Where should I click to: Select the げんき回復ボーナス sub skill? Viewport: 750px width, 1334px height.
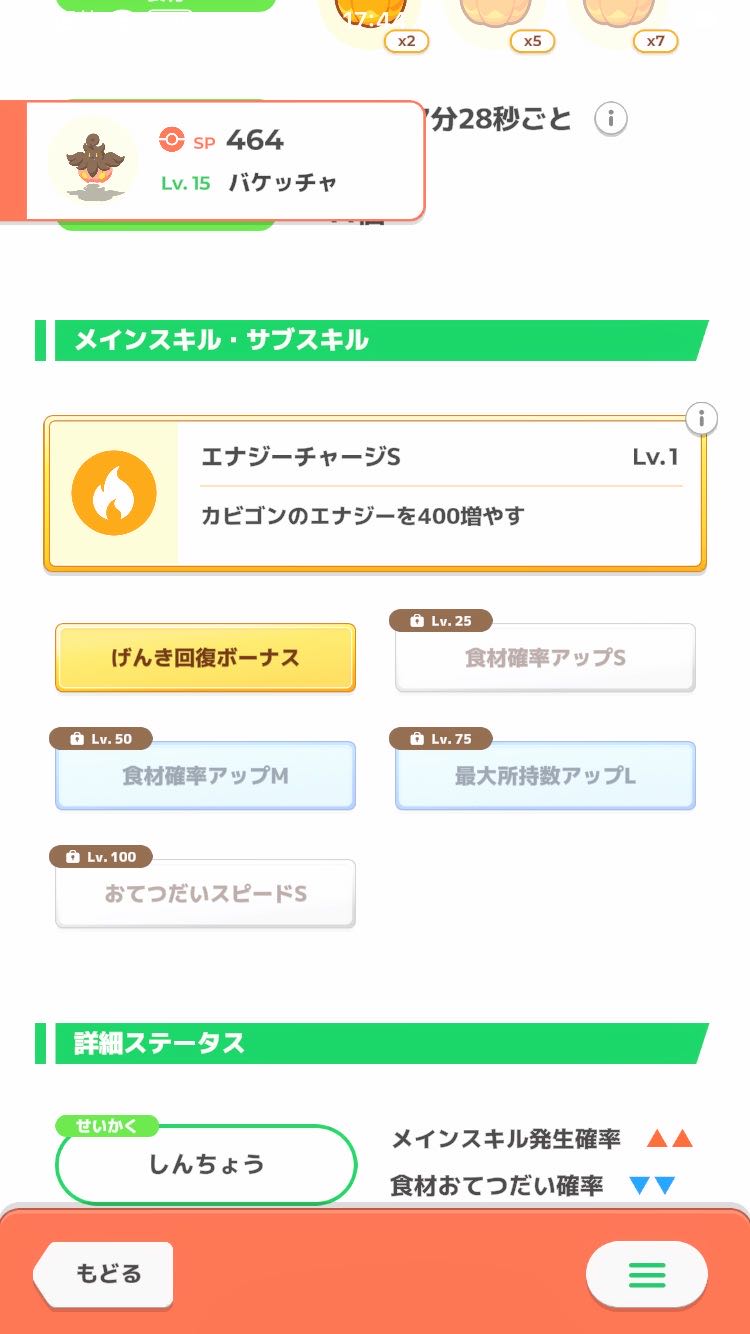(x=205, y=658)
